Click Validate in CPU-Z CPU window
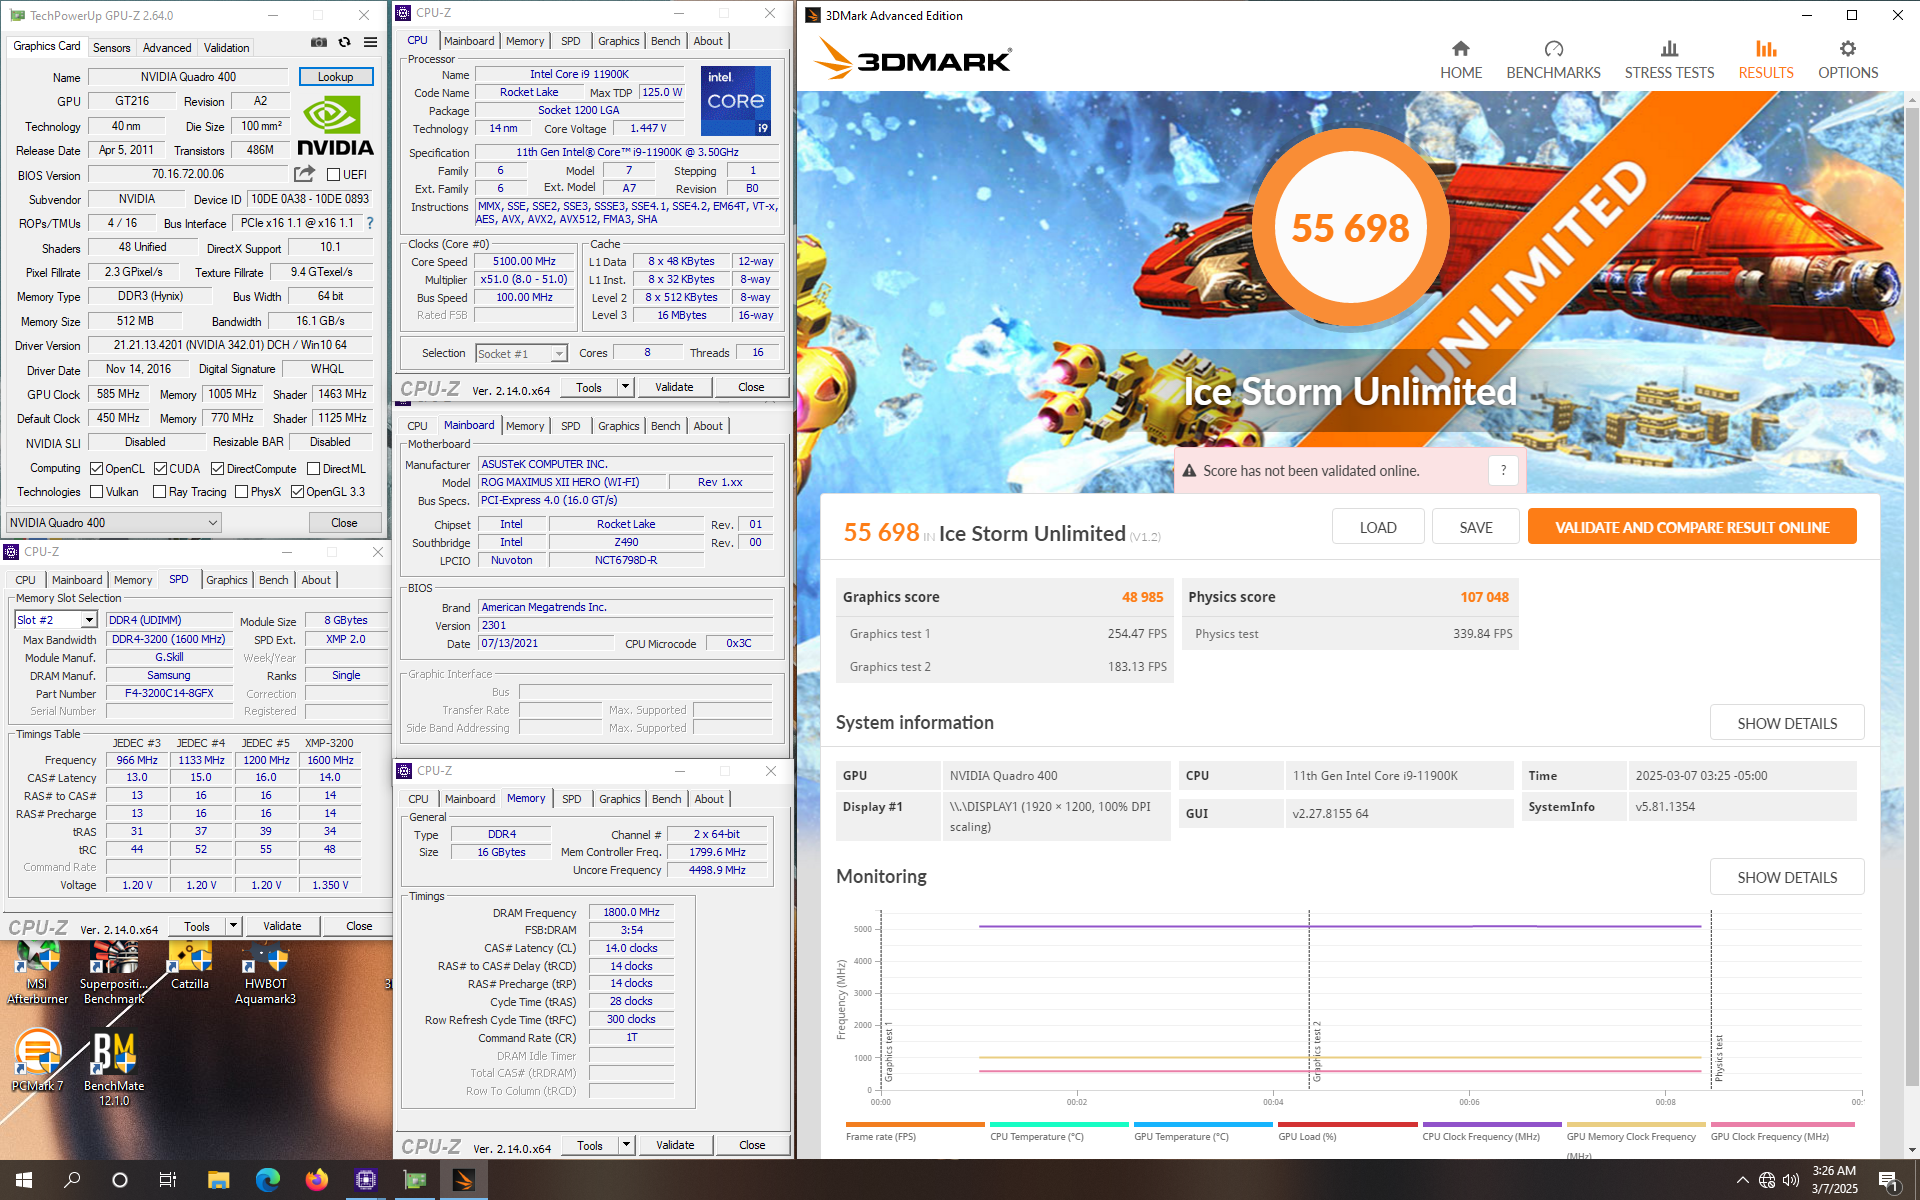 click(x=674, y=387)
